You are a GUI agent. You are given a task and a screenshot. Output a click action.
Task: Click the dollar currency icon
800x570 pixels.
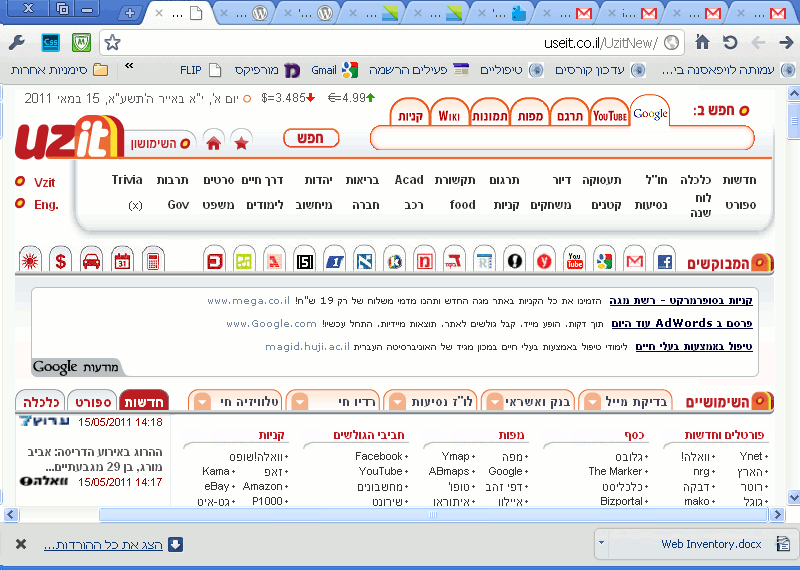(60, 261)
